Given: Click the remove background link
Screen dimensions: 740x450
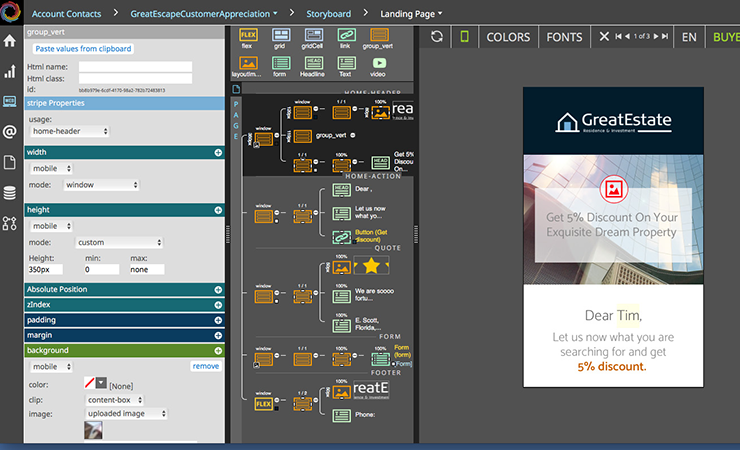Looking at the screenshot, I should click(x=205, y=366).
